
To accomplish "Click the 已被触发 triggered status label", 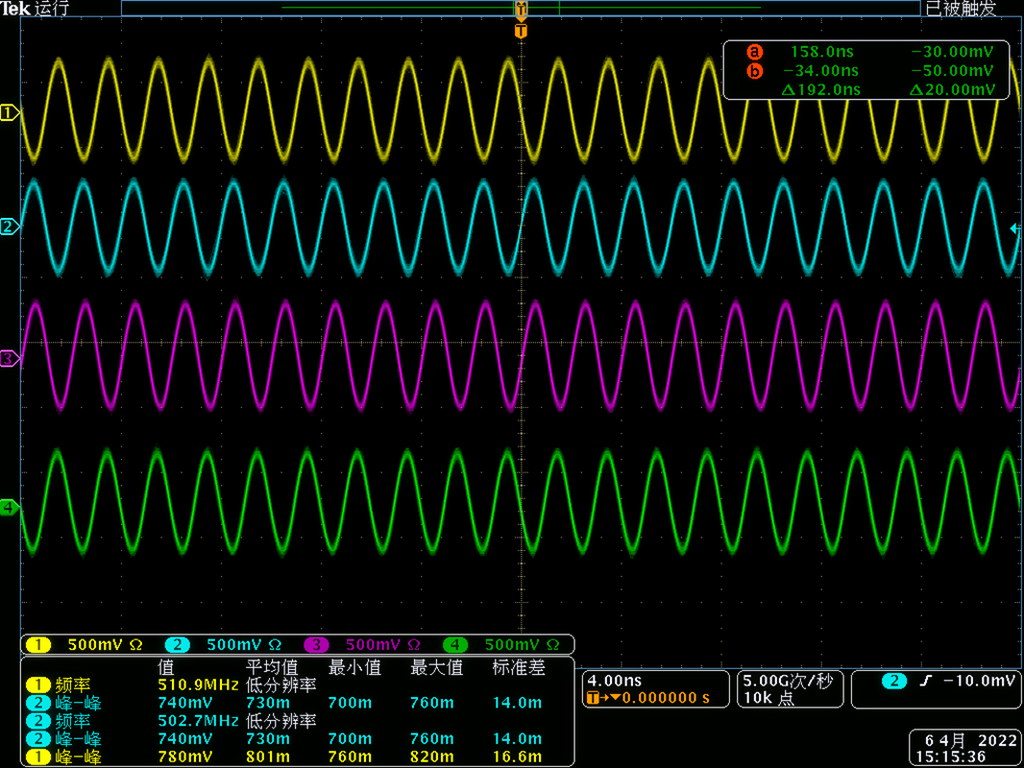I will 960,9.
